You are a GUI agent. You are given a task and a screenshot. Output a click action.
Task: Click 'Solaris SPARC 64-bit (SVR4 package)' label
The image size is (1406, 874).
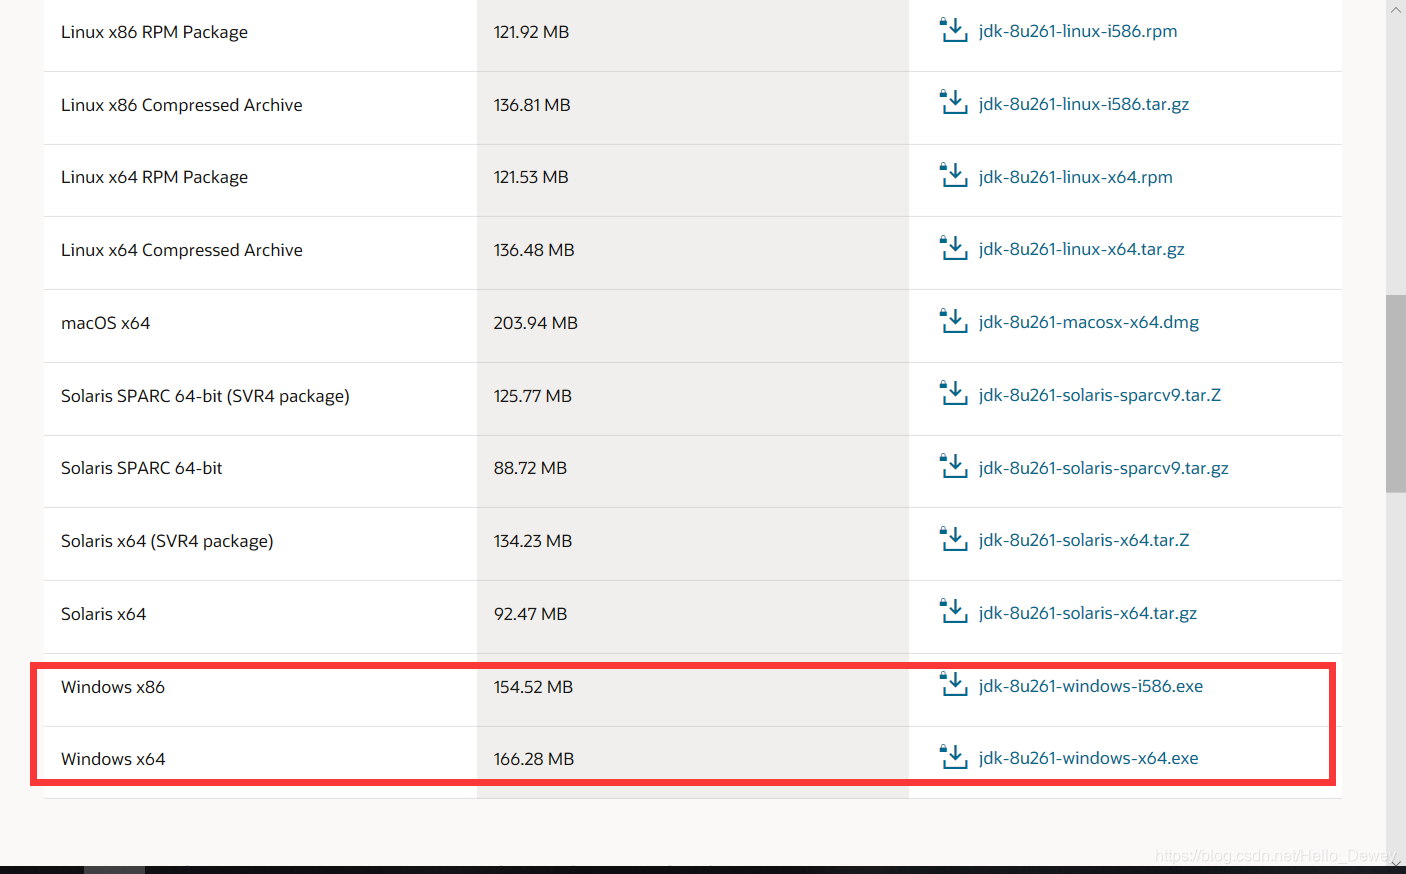tap(205, 396)
